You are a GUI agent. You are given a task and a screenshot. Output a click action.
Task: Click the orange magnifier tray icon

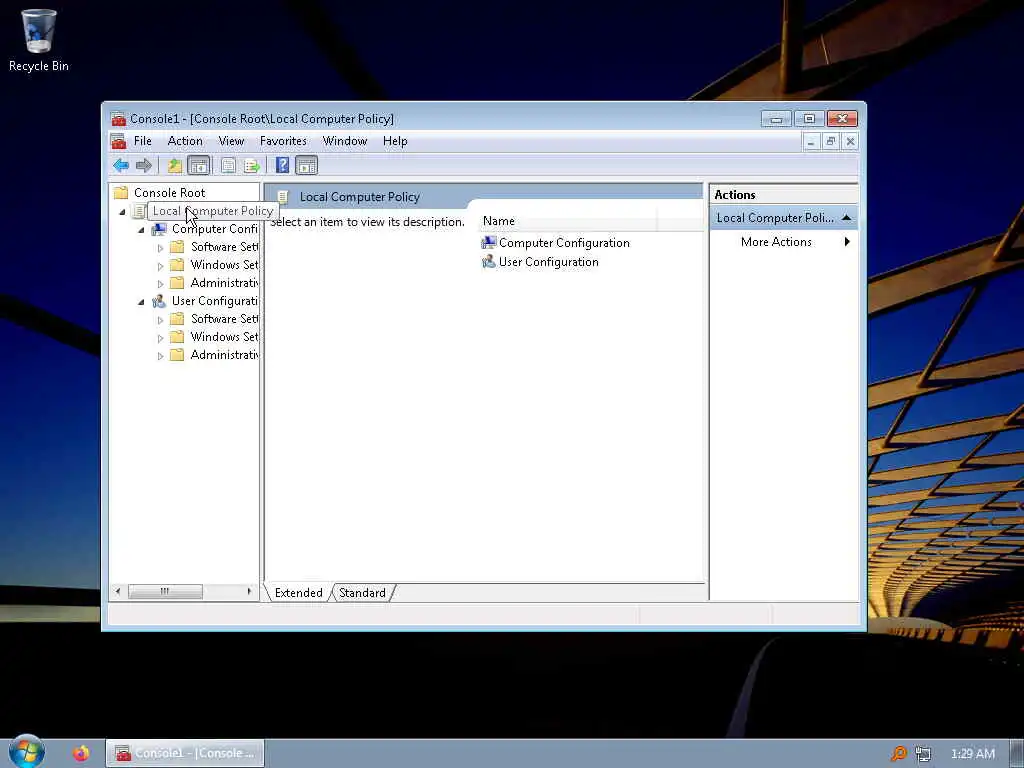(x=899, y=754)
